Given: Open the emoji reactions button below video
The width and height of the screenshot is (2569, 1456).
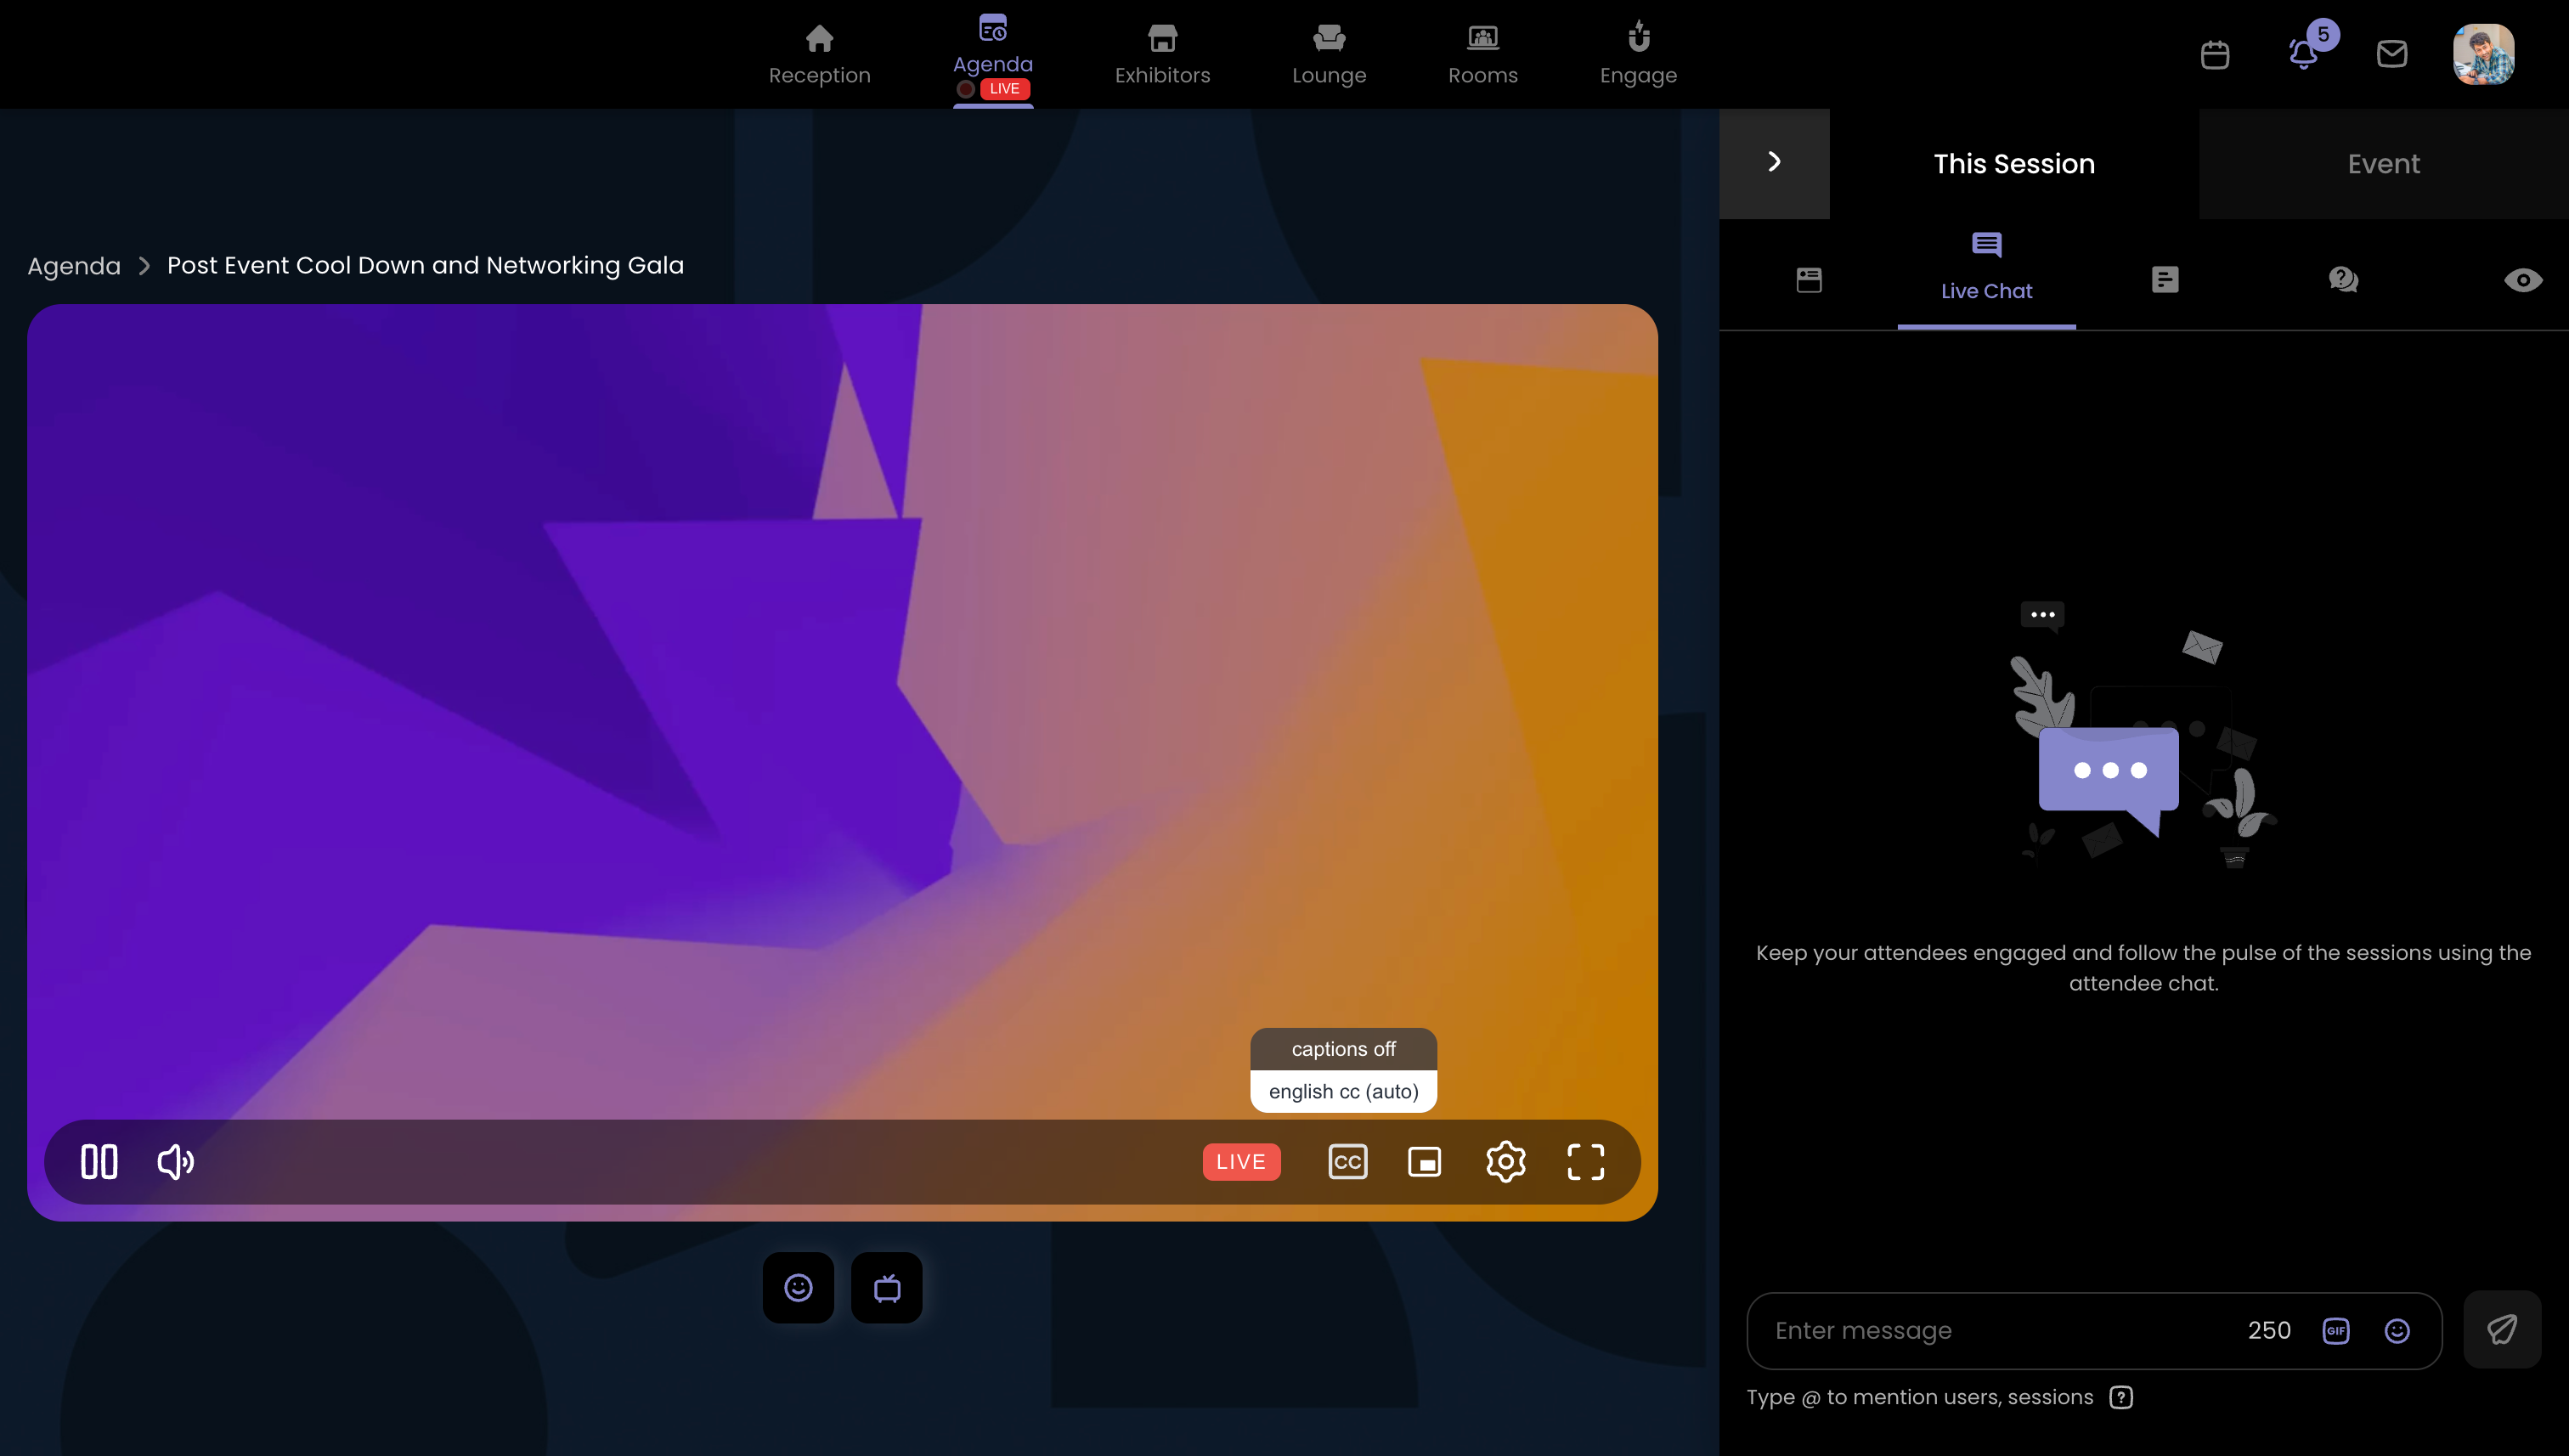Looking at the screenshot, I should click(798, 1288).
